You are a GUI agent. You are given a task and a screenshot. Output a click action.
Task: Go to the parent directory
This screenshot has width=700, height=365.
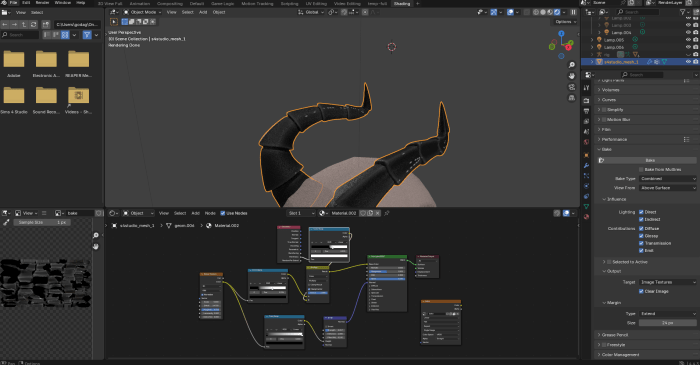(x=24, y=24)
